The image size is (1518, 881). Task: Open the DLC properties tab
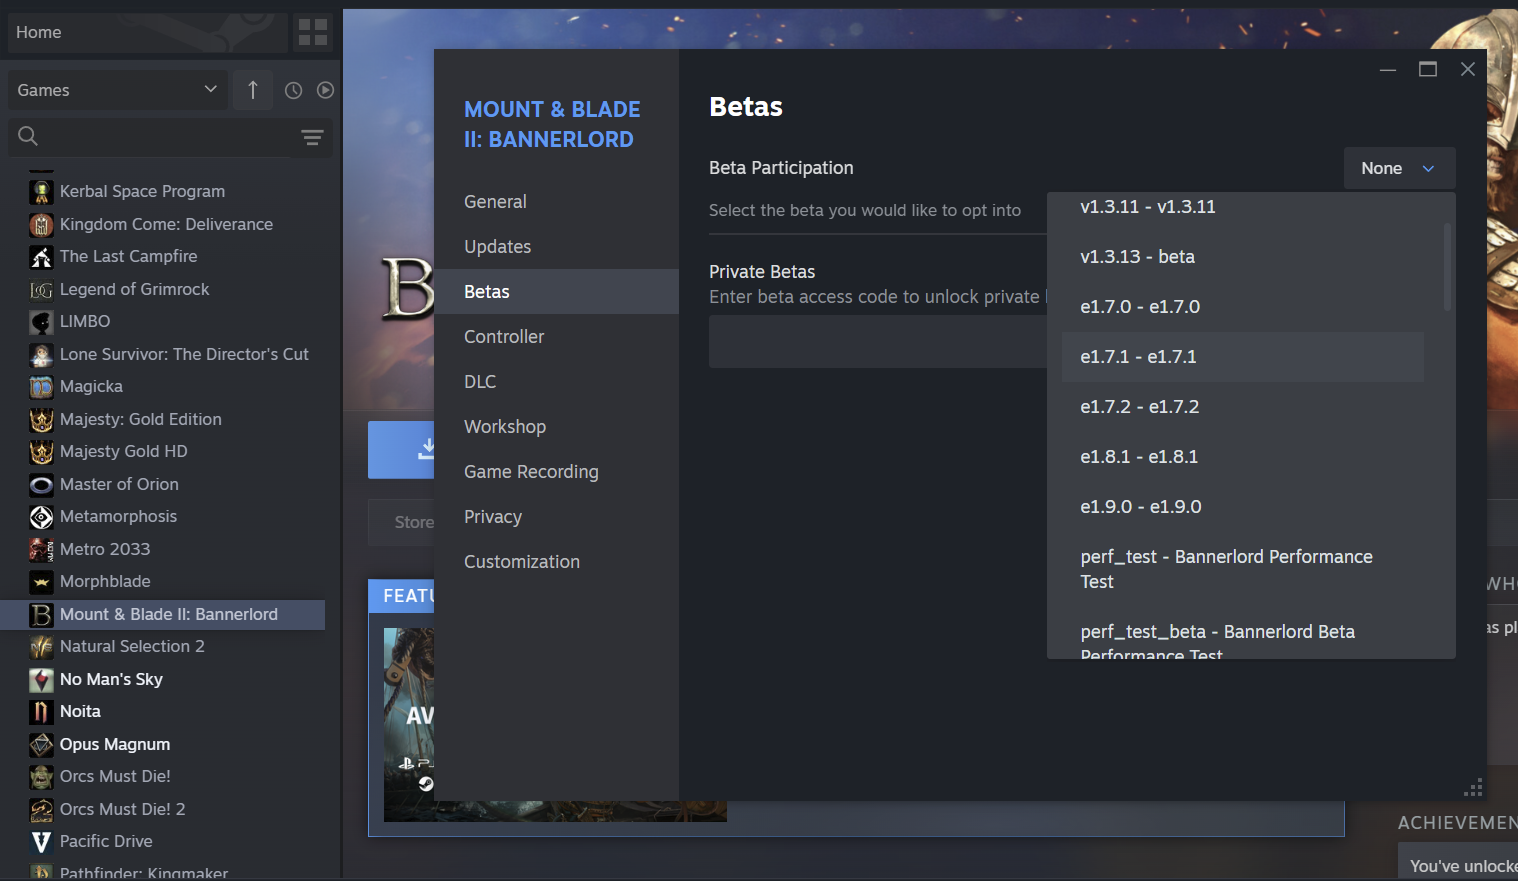[x=556, y=382]
